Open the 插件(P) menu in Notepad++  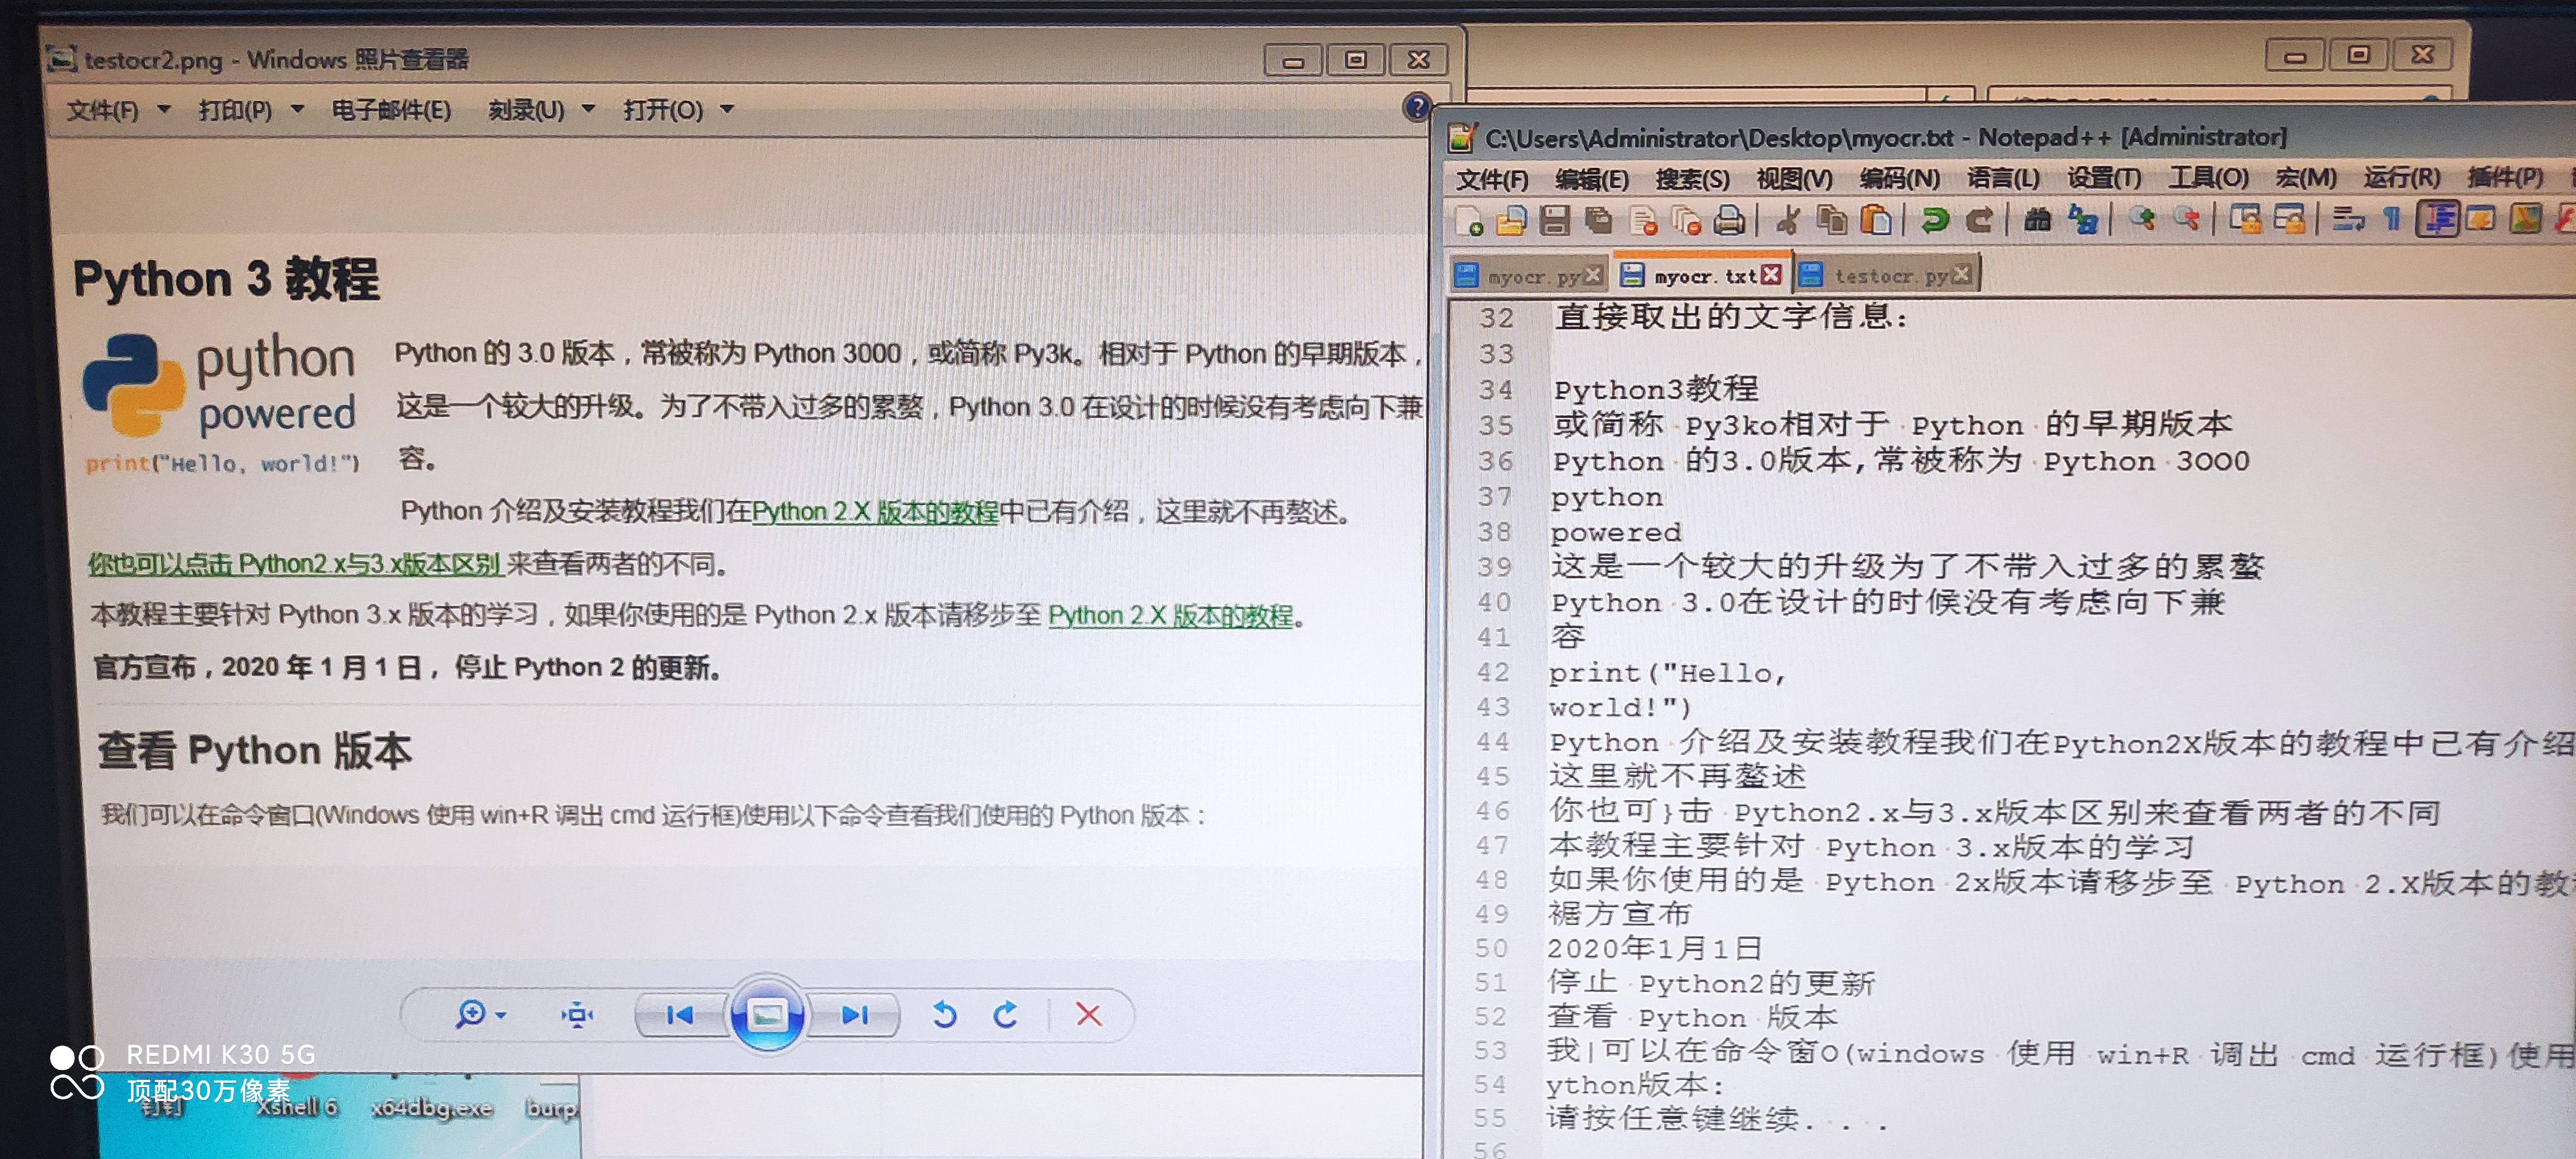click(2505, 179)
